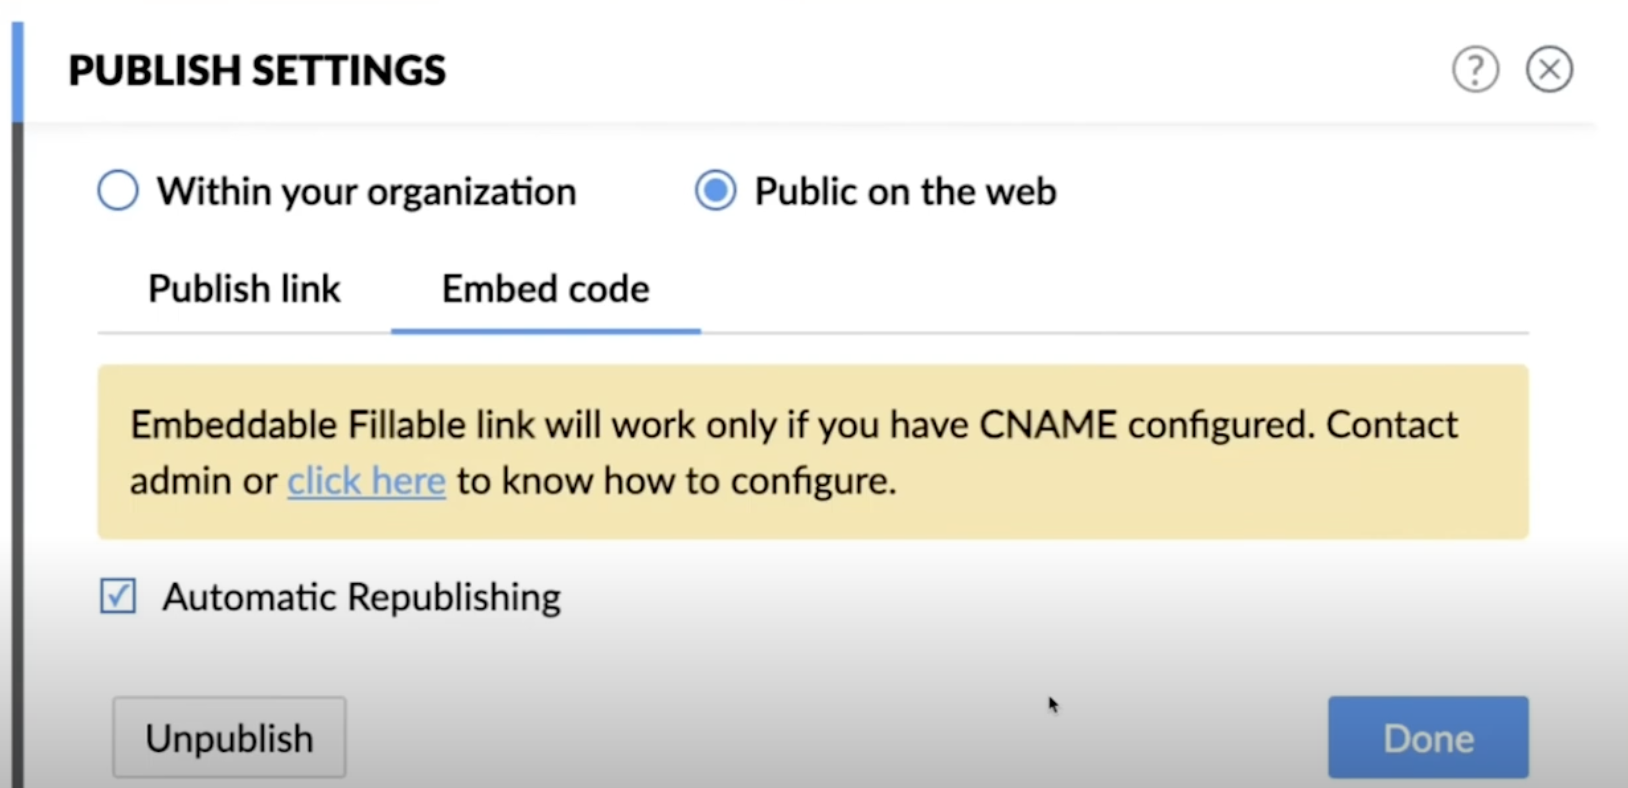The image size is (1628, 788).
Task: Switch to the Embed code tab
Action: pyautogui.click(x=545, y=289)
